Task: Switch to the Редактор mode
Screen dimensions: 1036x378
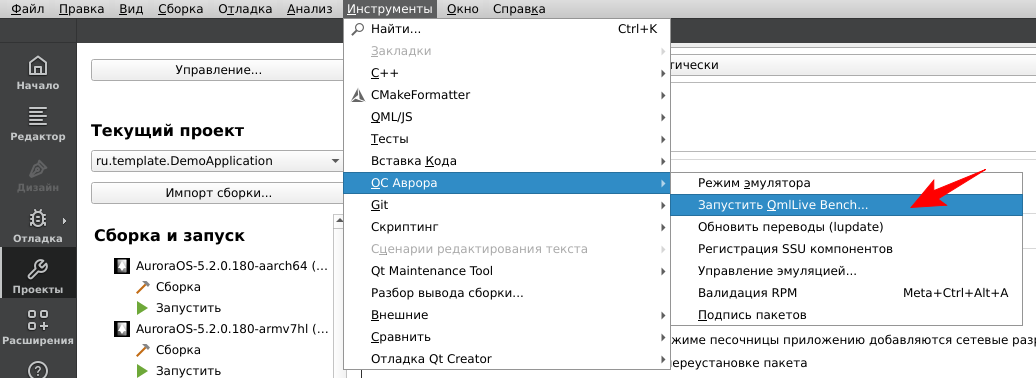Action: (x=38, y=124)
